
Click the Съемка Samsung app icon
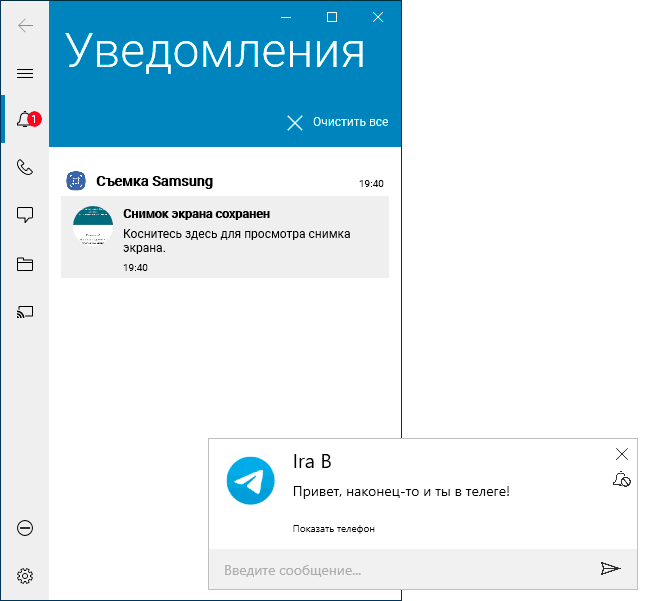coord(76,181)
